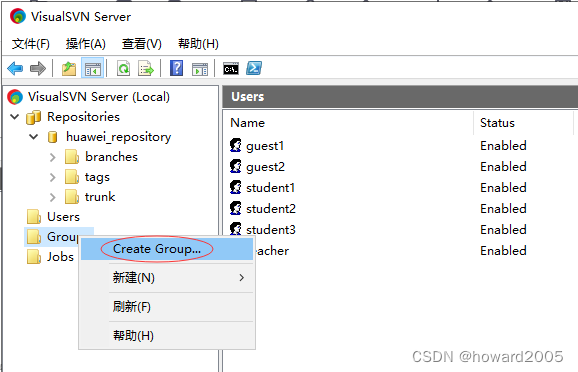
Task: Select the Jobs node label
Action: [60, 257]
